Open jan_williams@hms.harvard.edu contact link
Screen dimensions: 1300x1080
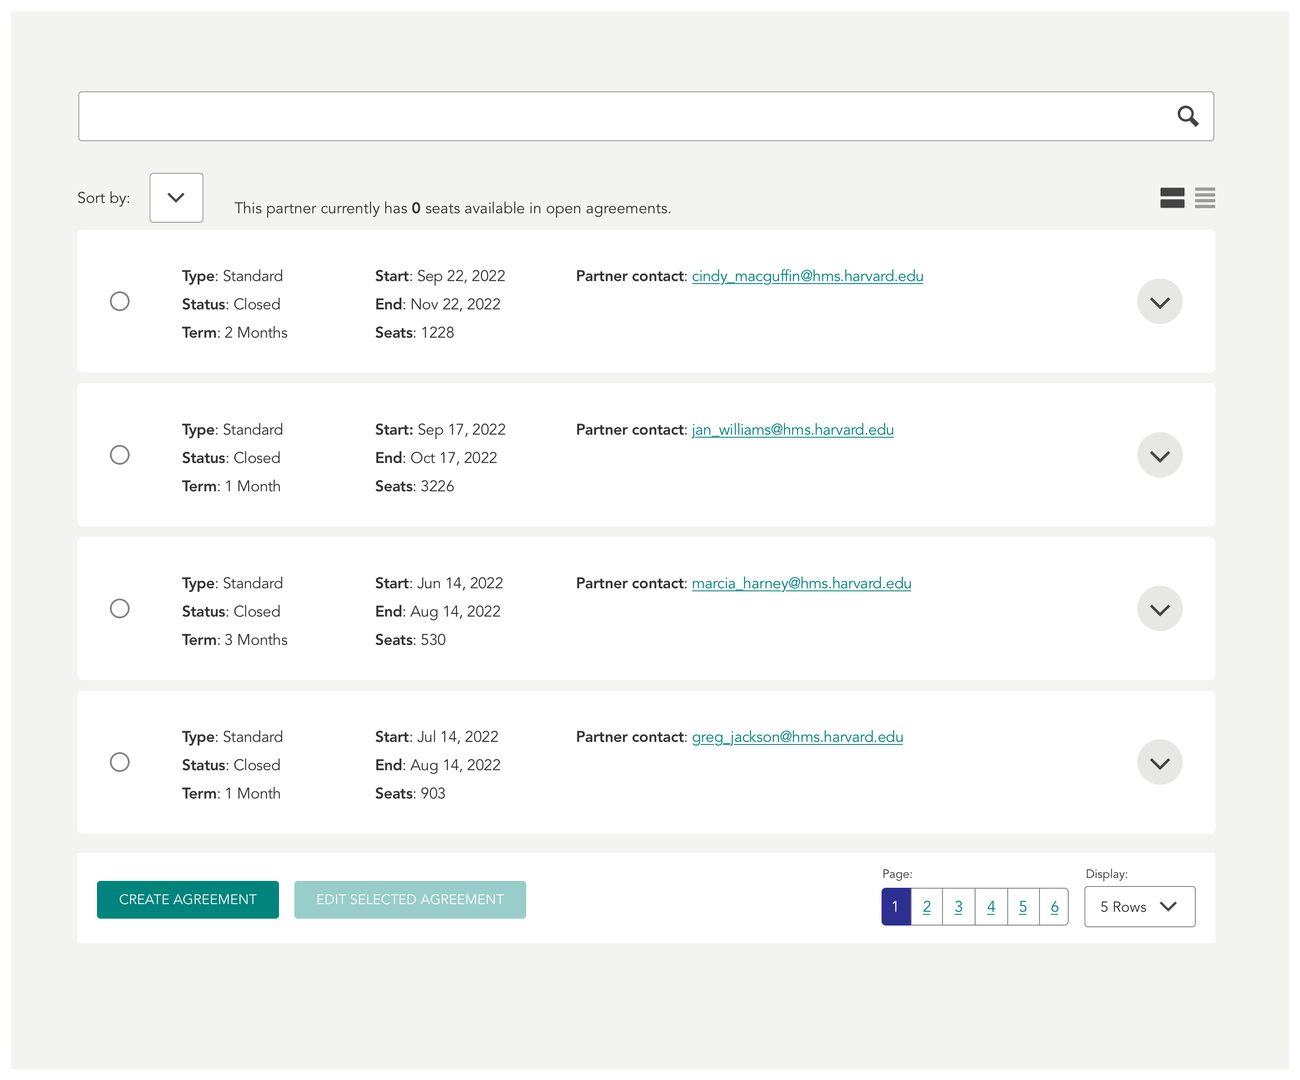pos(793,430)
